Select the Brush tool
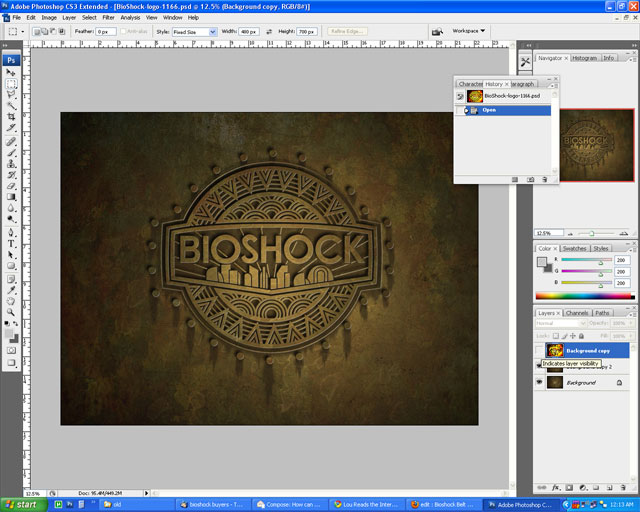The height and width of the screenshot is (512, 640). point(11,153)
